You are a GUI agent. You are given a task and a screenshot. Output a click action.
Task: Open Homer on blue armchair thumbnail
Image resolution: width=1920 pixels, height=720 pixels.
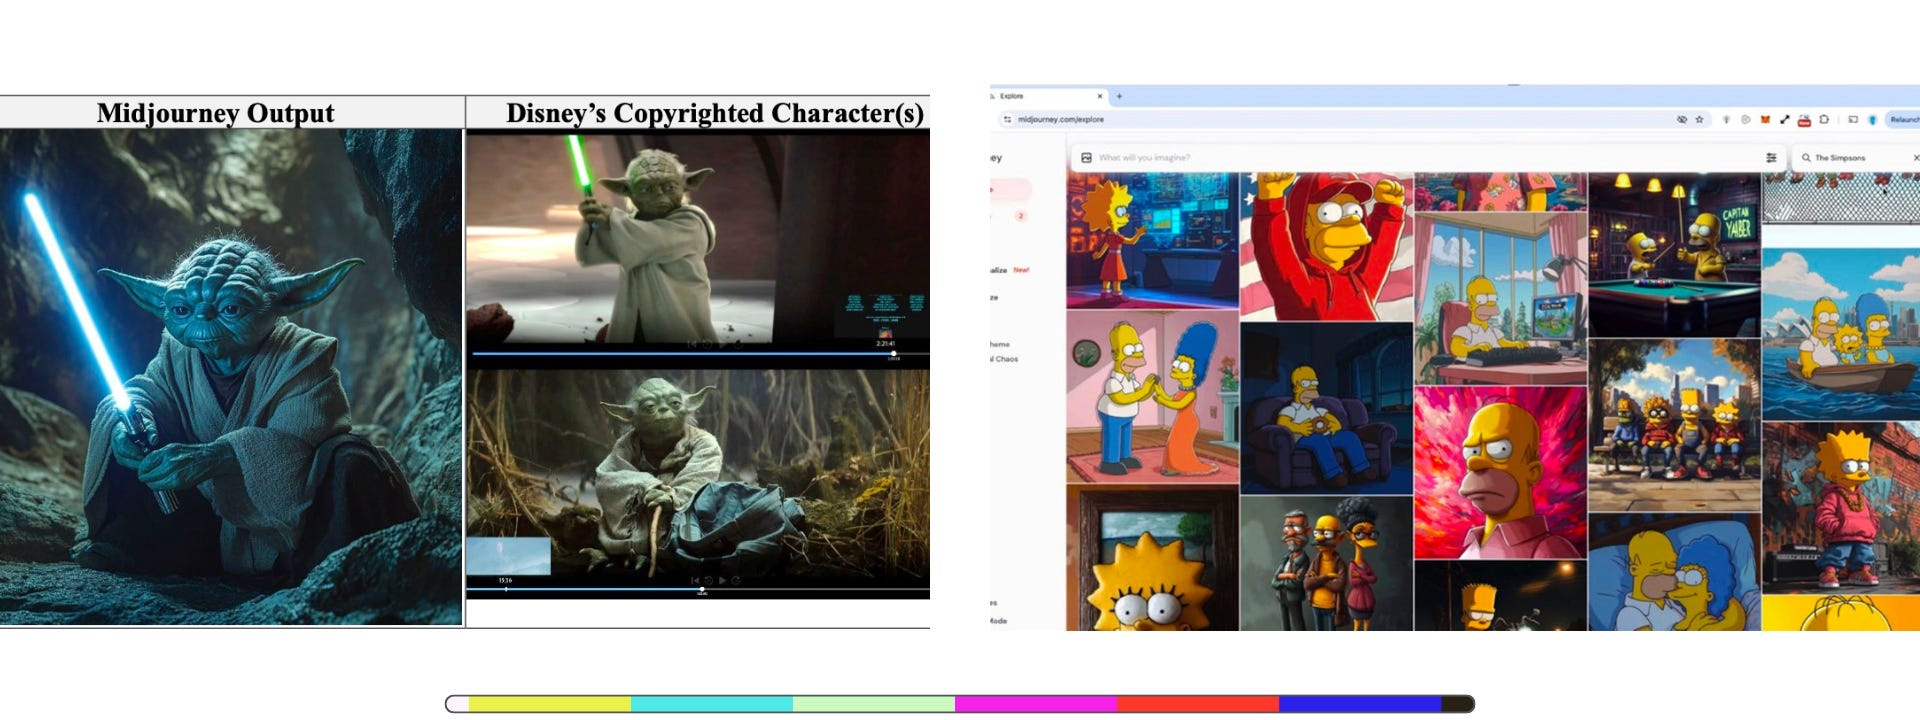(x=1327, y=408)
